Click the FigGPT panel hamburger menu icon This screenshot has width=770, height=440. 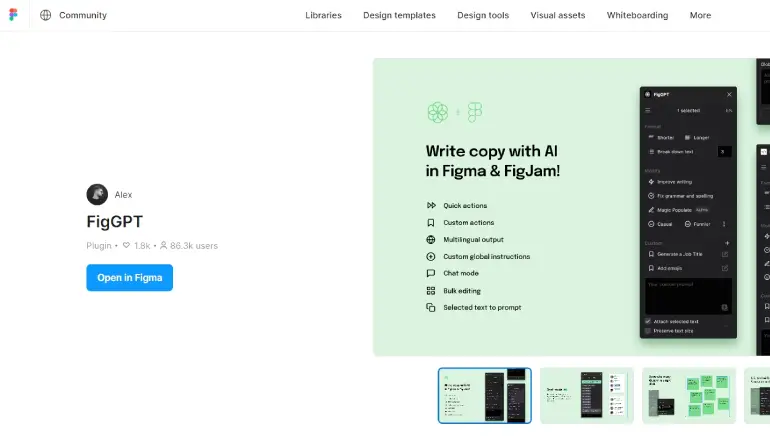coord(648,110)
